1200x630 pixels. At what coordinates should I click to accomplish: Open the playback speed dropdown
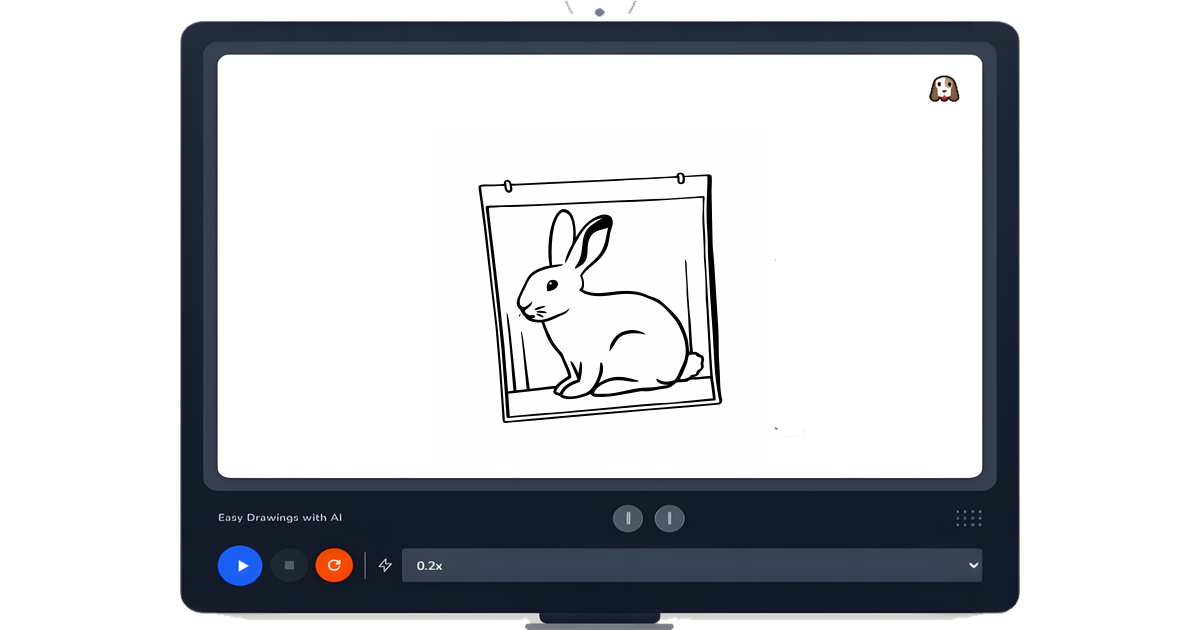[692, 565]
